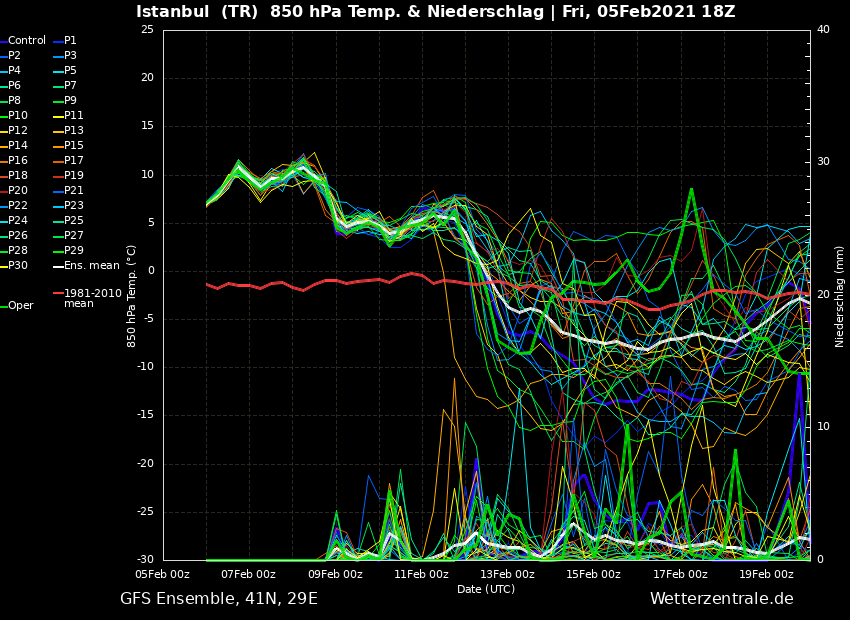Image resolution: width=850 pixels, height=620 pixels.
Task: Select the 'P8' legend entry
Action: [11, 100]
